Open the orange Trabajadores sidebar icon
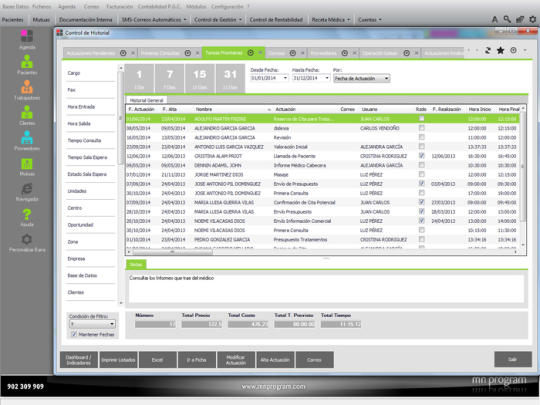 point(27,87)
